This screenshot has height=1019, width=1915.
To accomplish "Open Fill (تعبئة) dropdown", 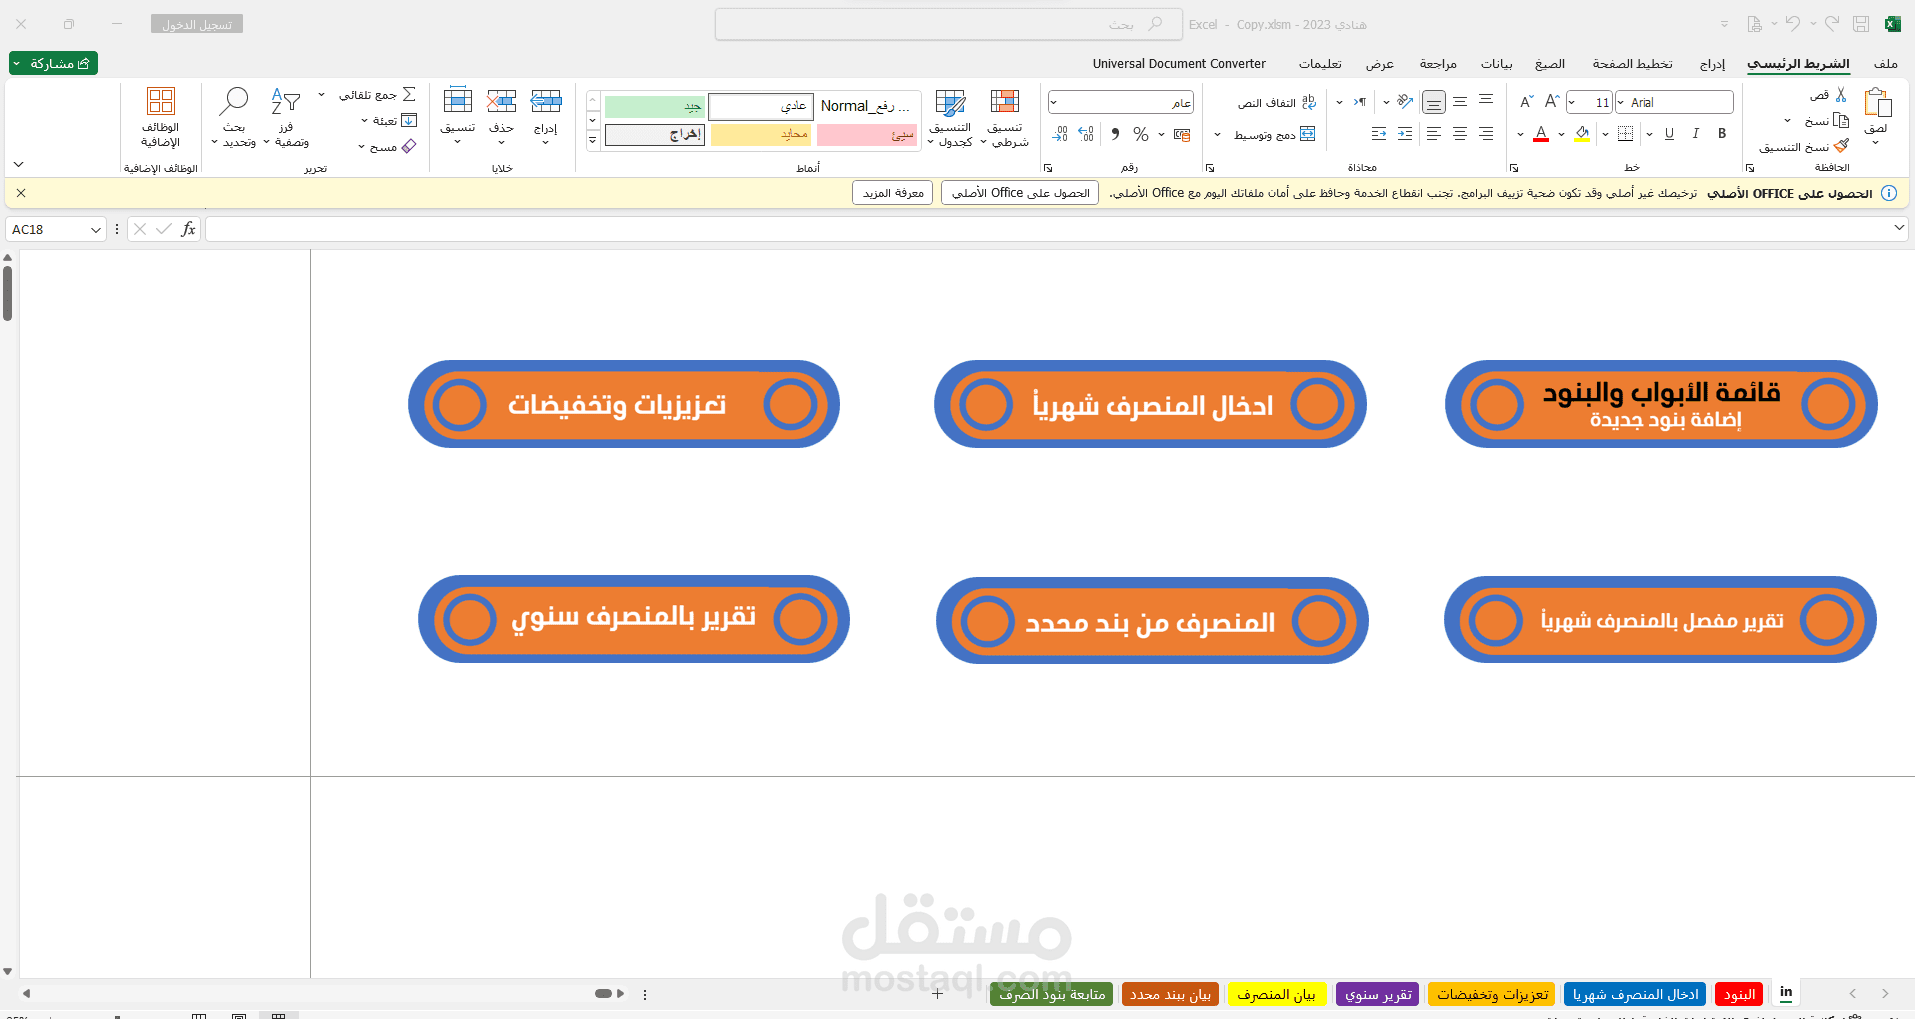I will [364, 121].
